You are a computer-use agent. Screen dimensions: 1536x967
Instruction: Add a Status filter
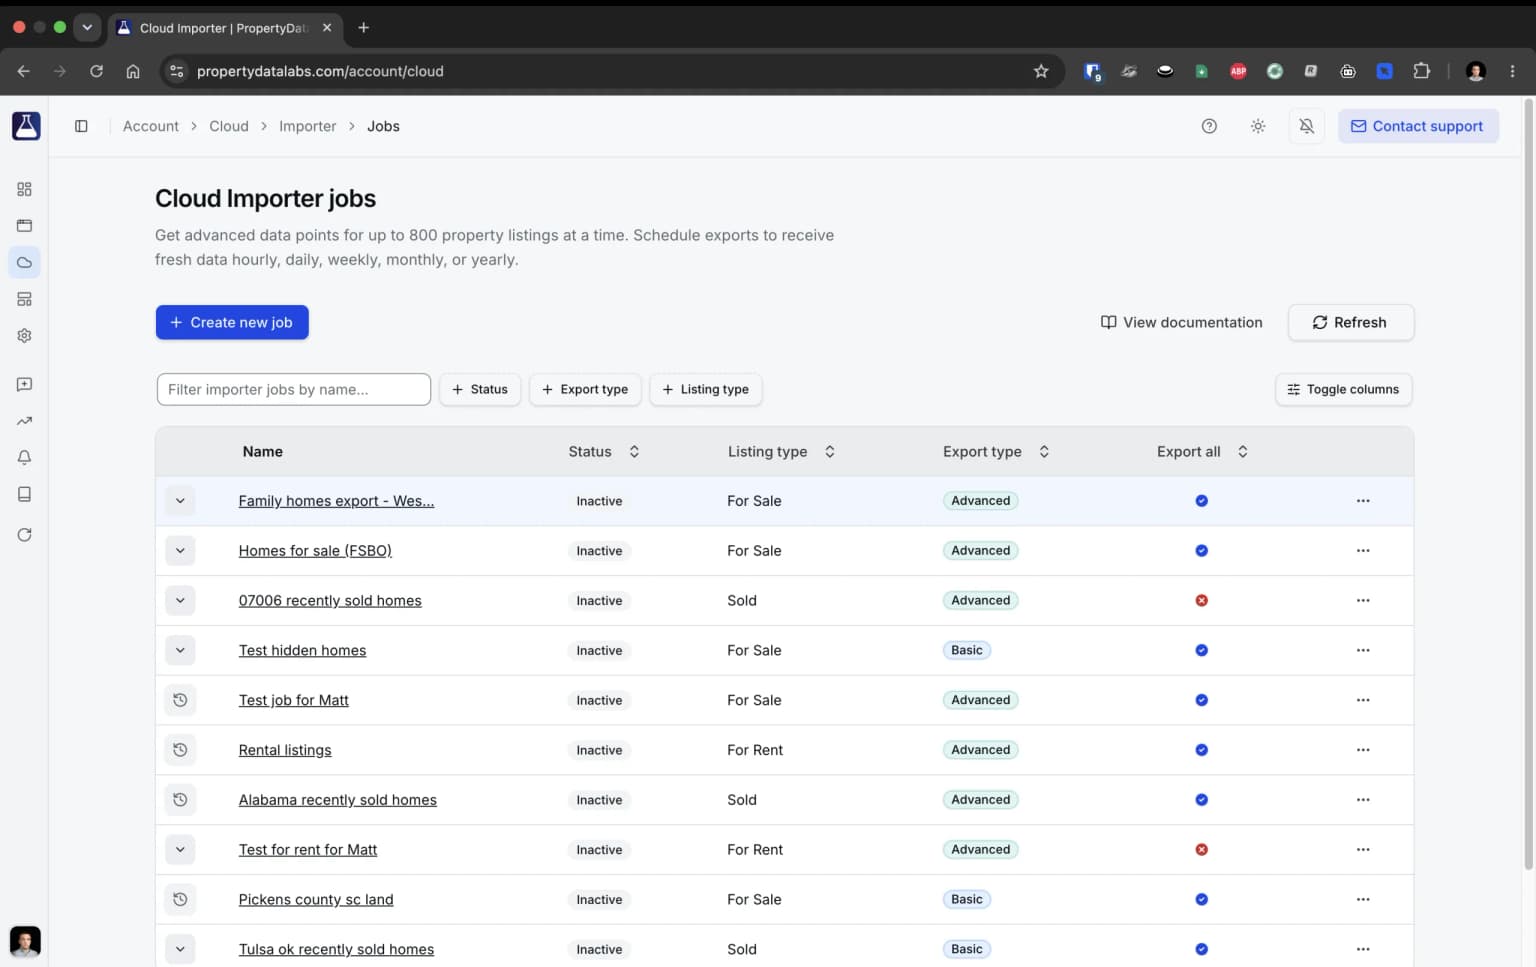pyautogui.click(x=480, y=390)
